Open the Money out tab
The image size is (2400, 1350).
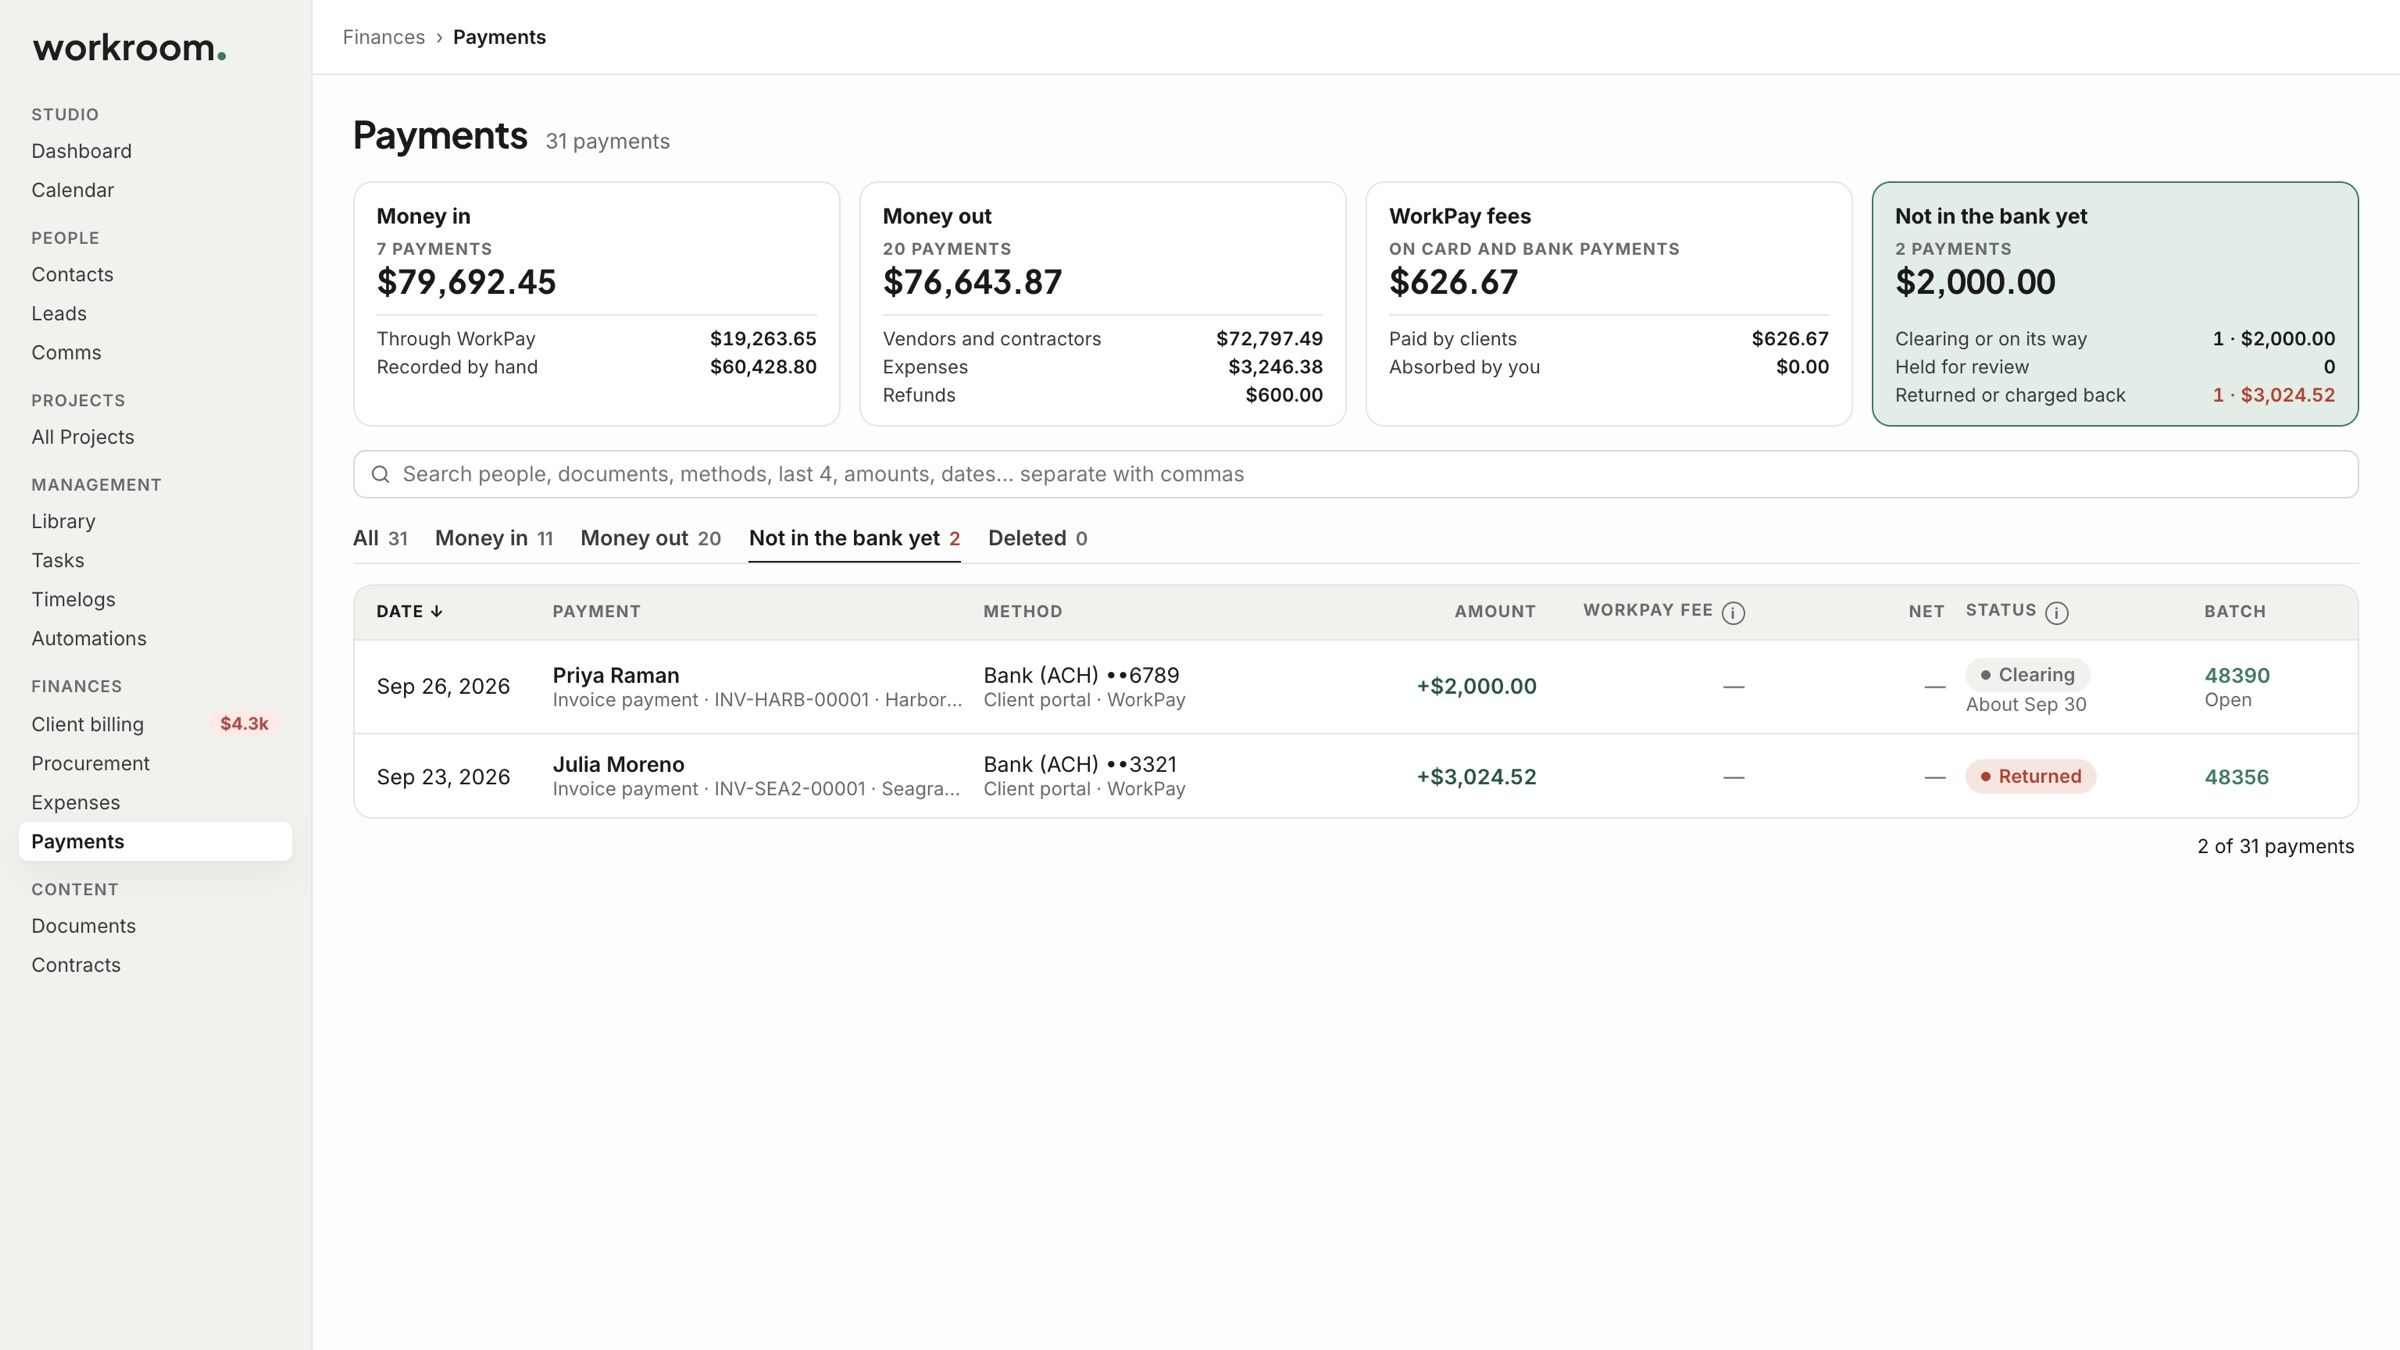coord(650,538)
